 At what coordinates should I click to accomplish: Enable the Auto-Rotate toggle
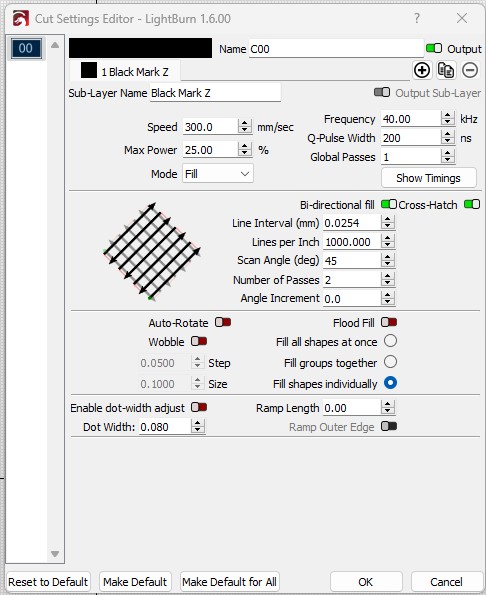tap(223, 323)
